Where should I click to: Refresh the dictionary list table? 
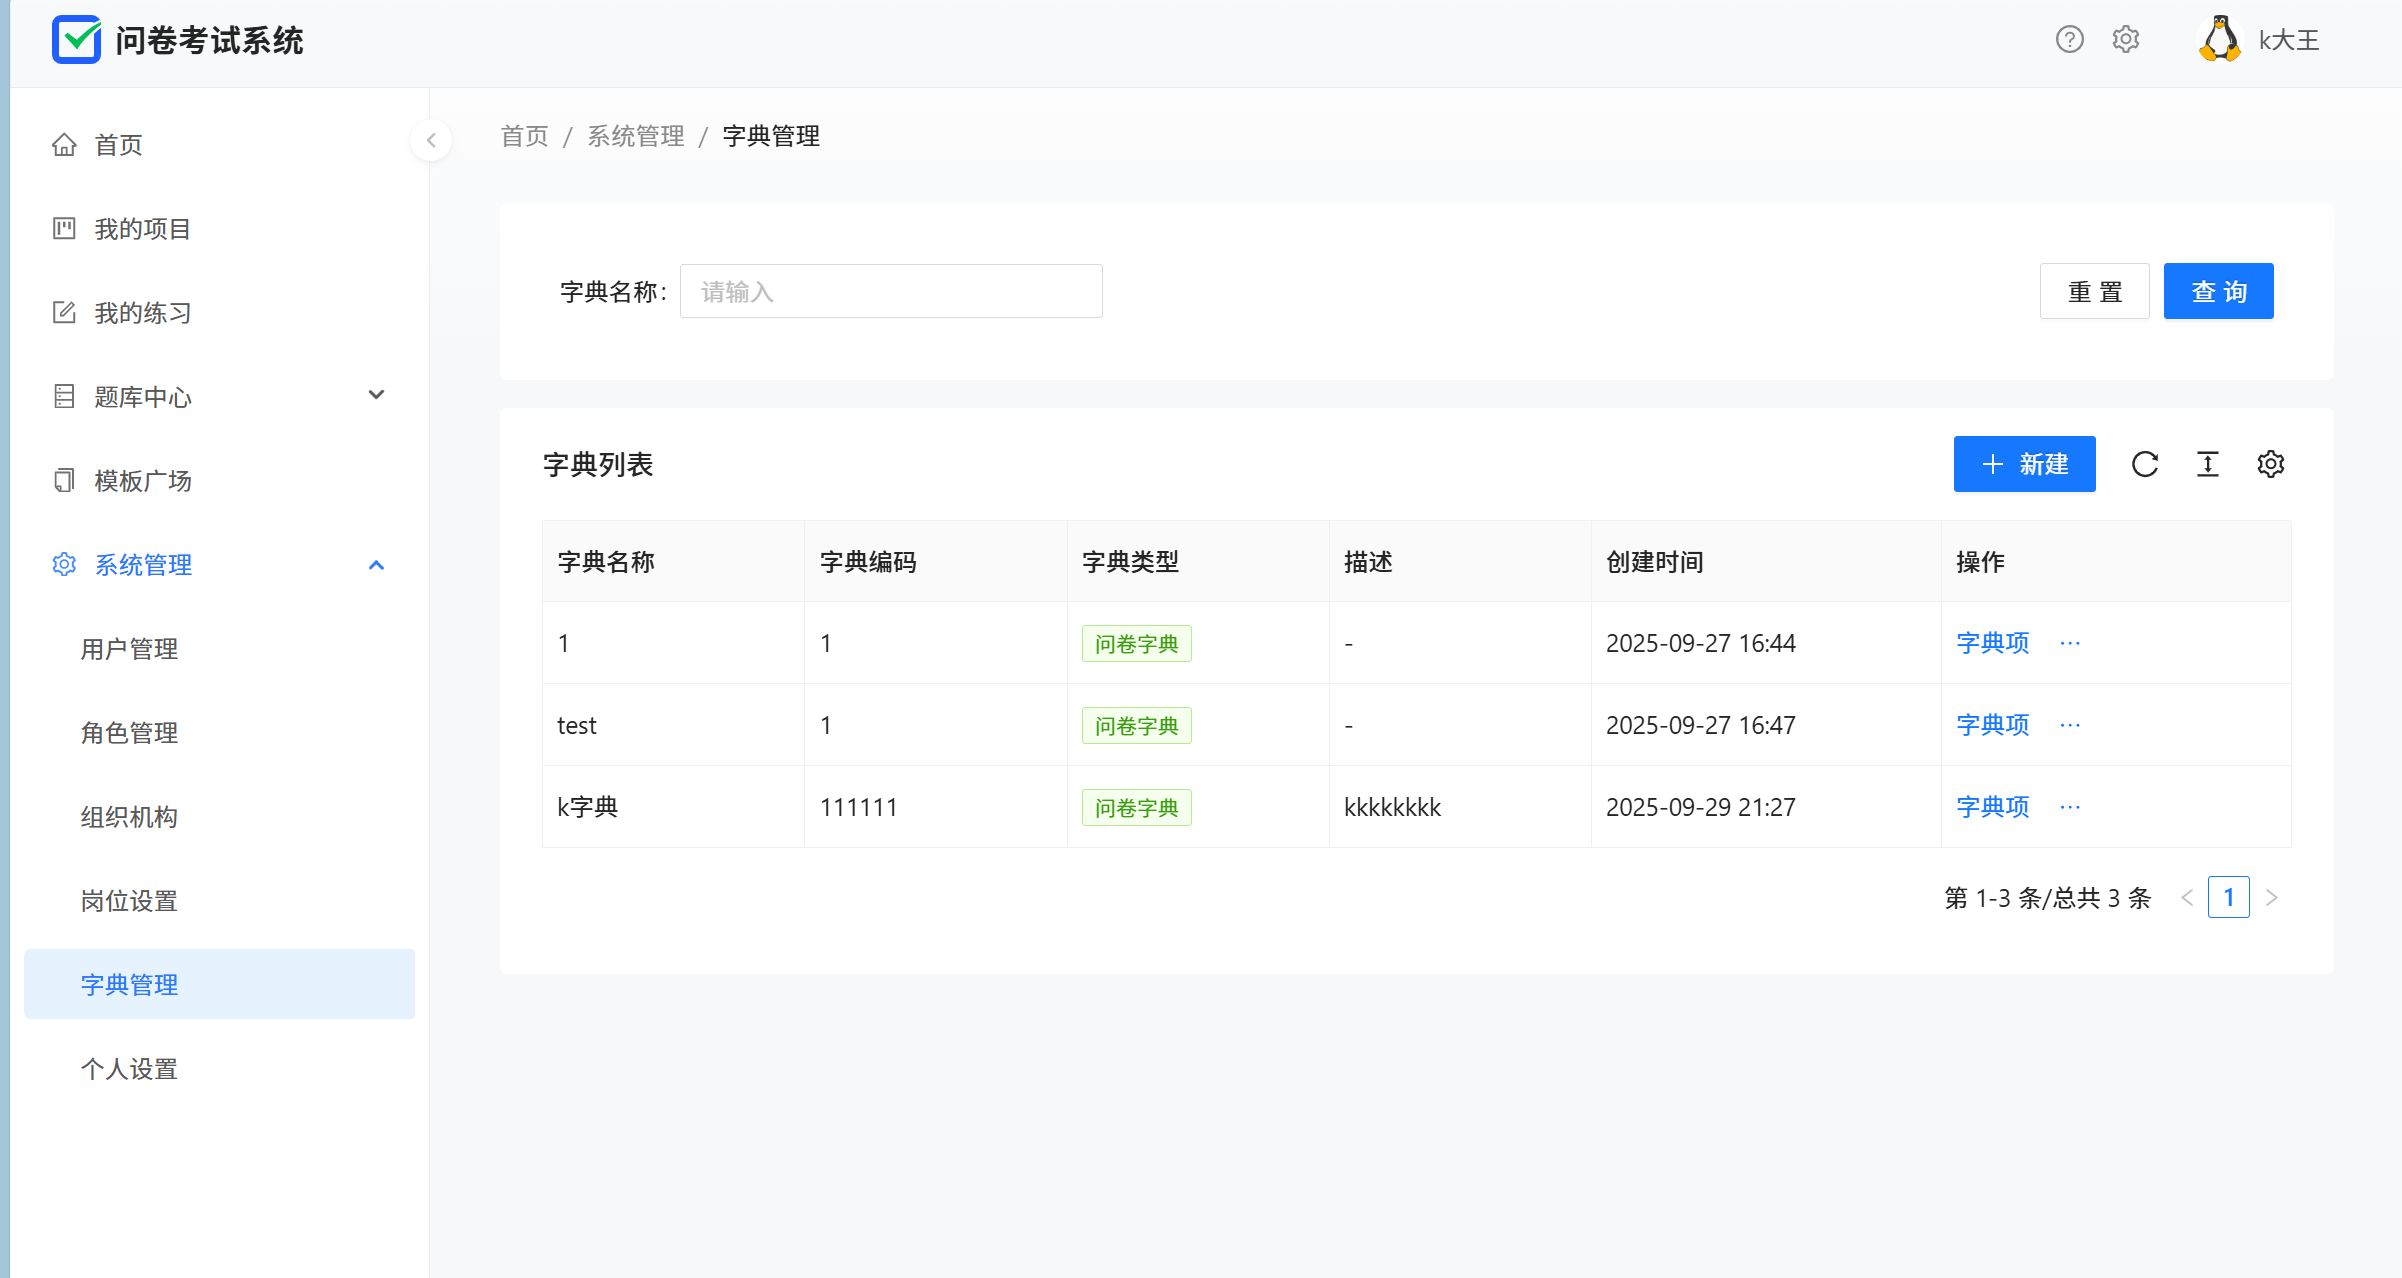pyautogui.click(x=2144, y=464)
